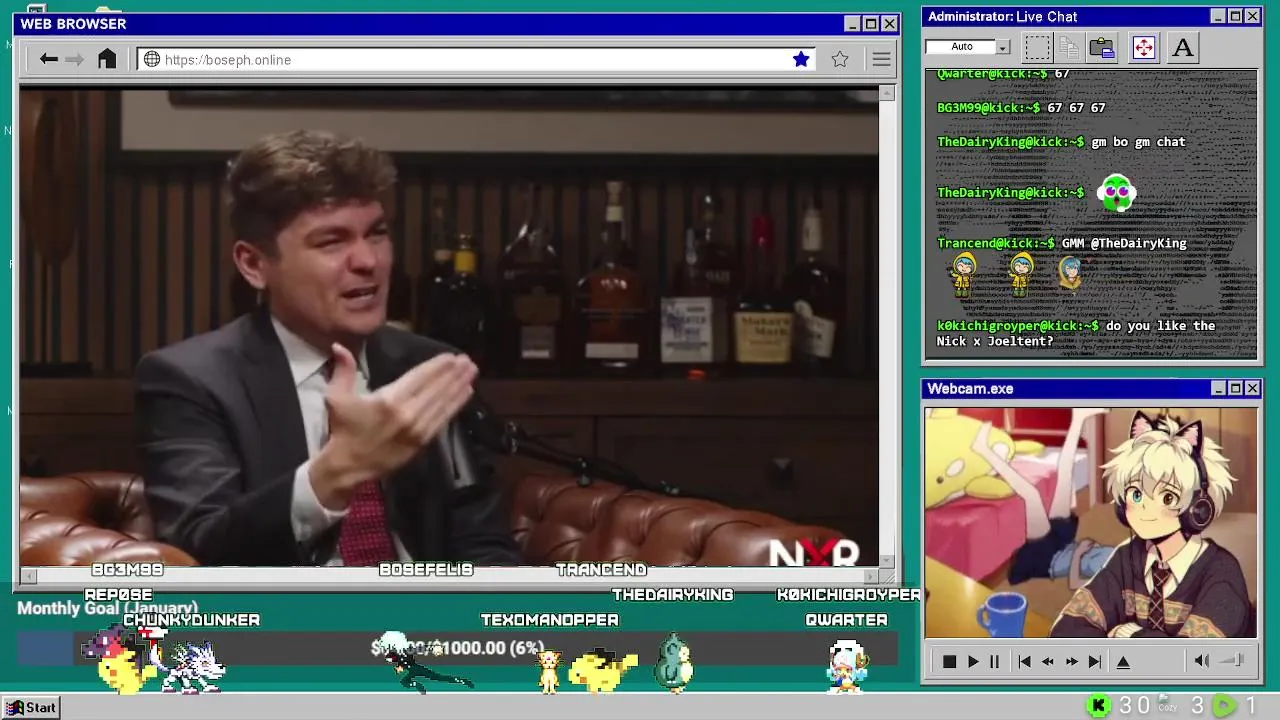
Task: Click the eject button in Webcam.exe
Action: (1123, 662)
